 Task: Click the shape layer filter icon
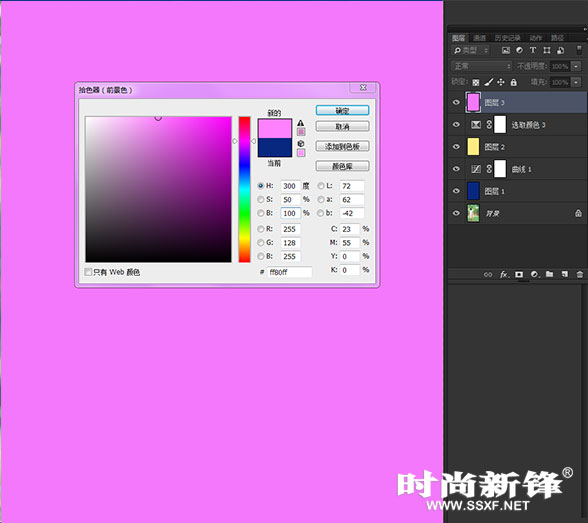click(x=547, y=50)
